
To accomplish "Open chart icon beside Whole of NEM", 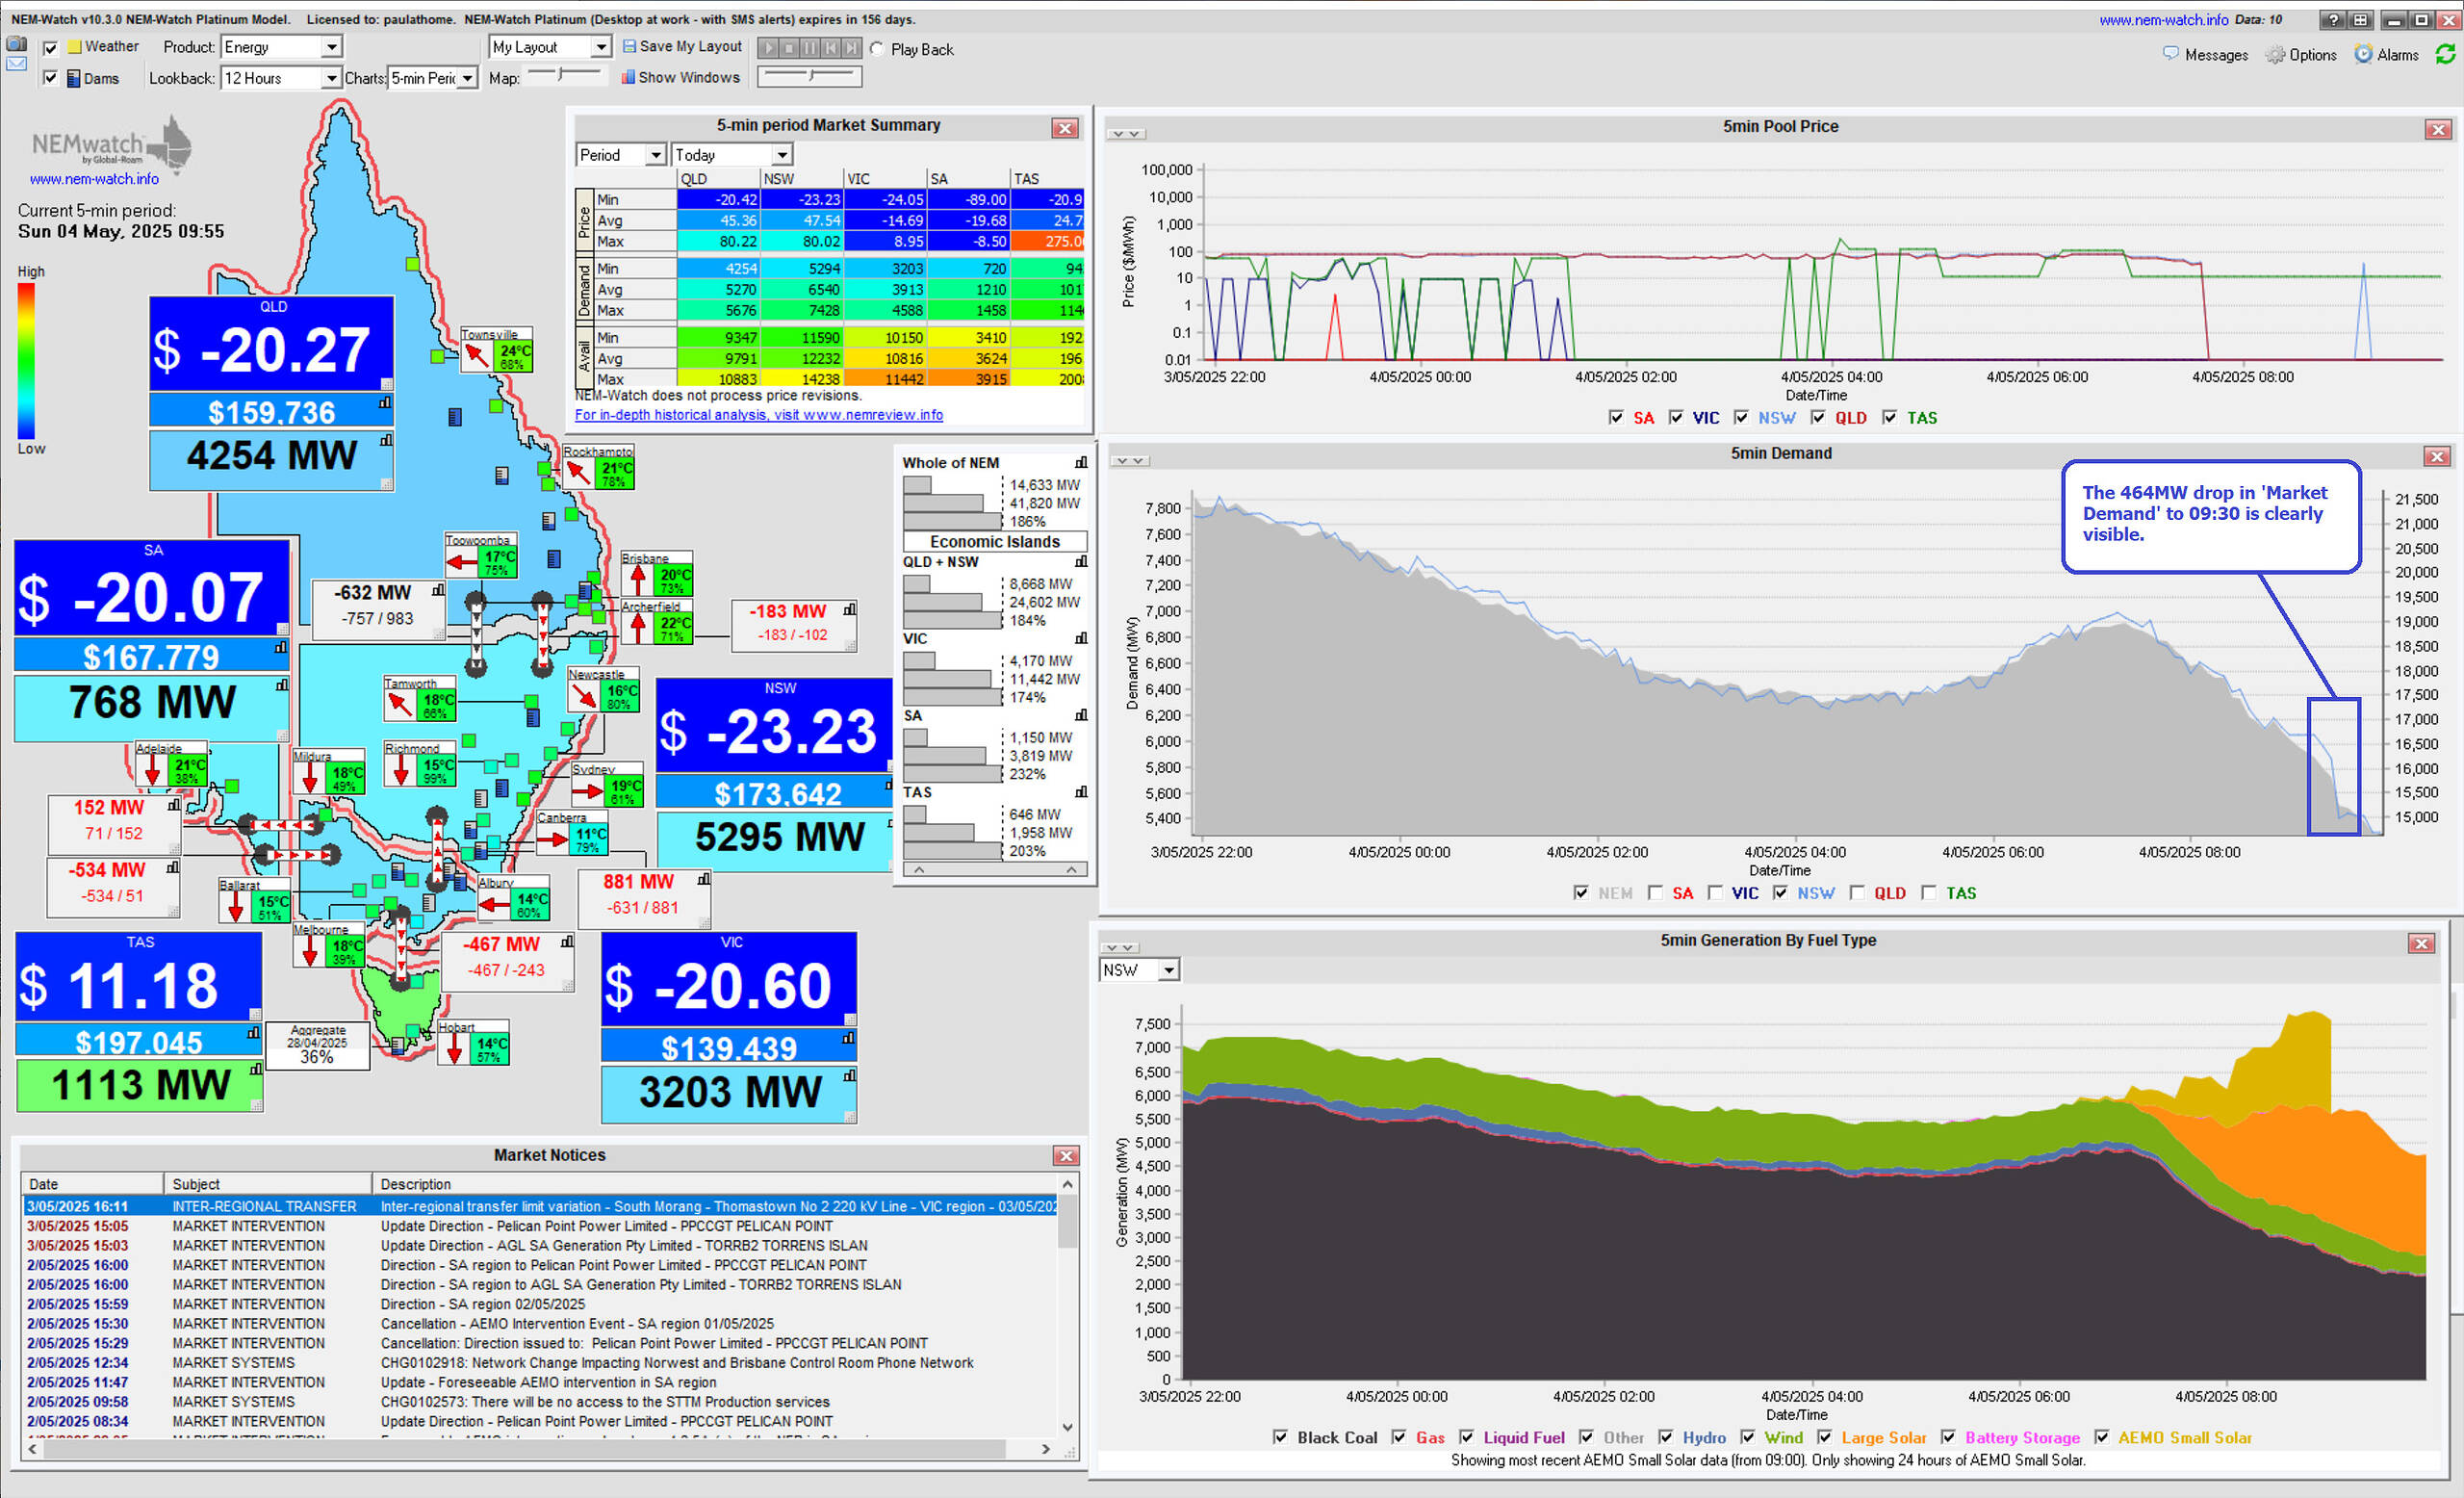I will click(1081, 462).
